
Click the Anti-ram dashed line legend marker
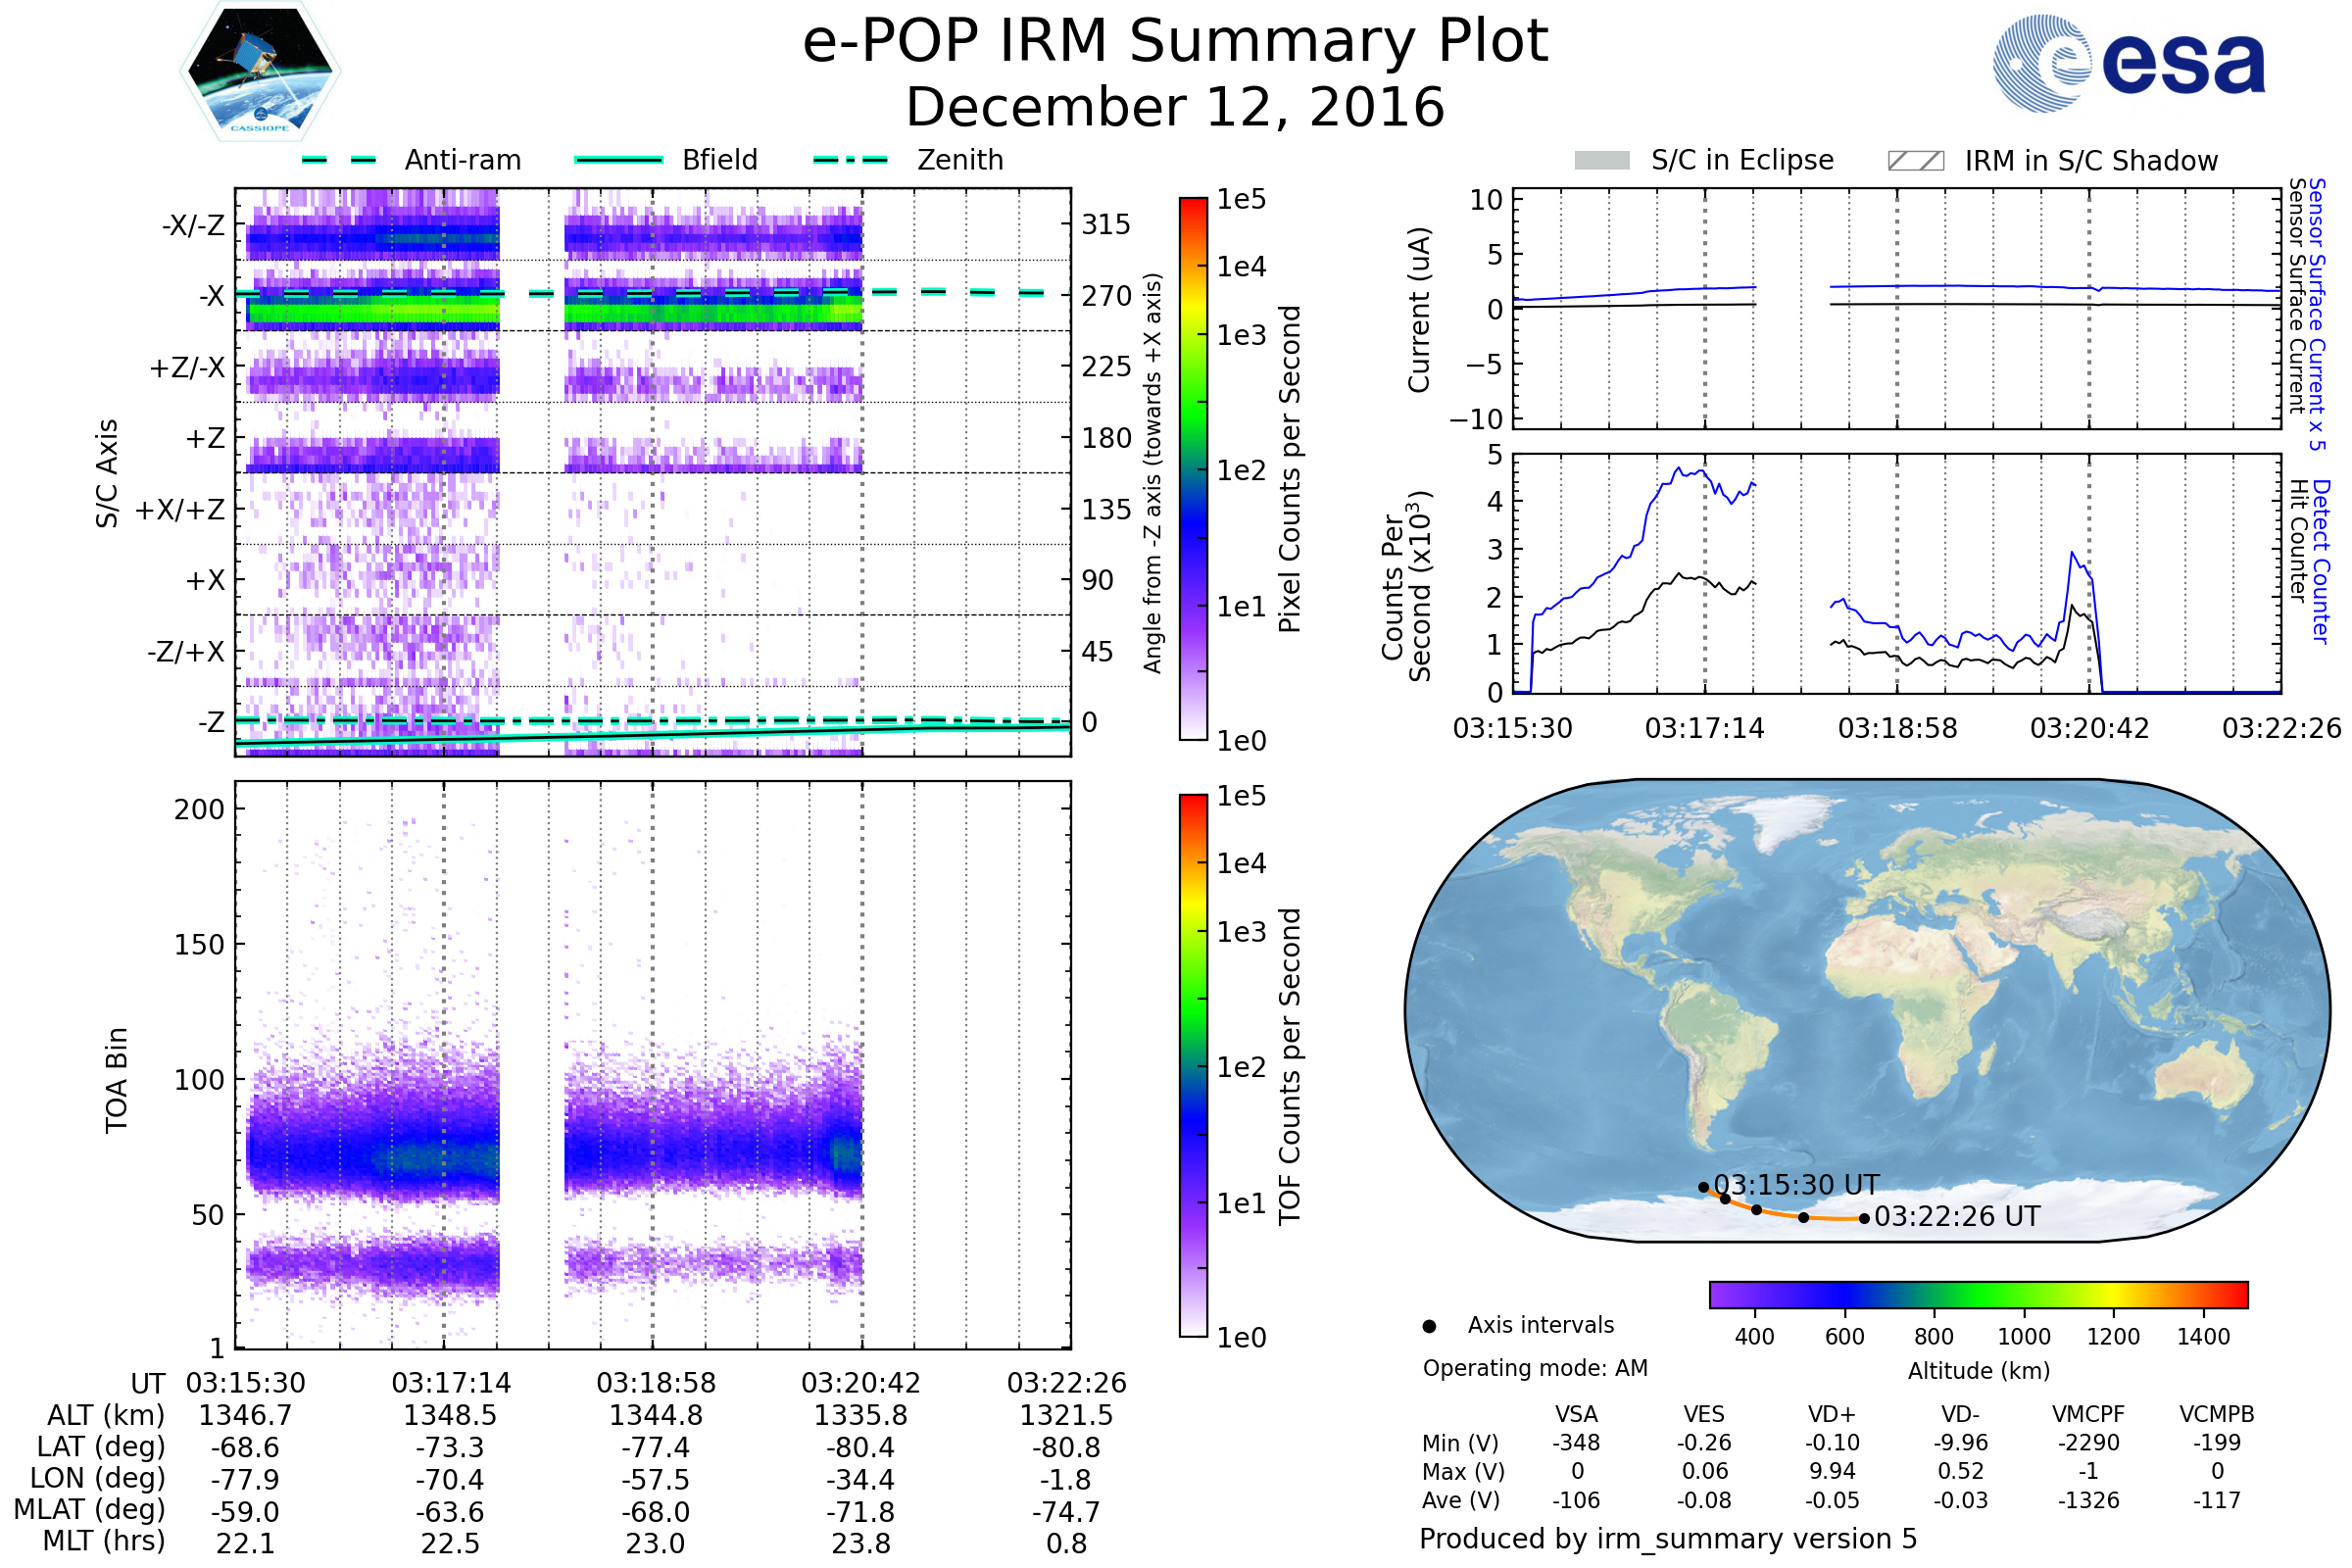pos(339,160)
